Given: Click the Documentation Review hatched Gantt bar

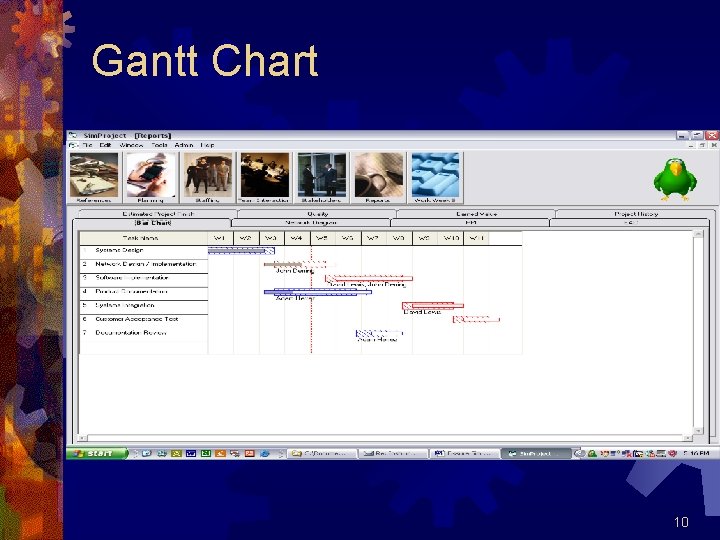Looking at the screenshot, I should click(x=379, y=333).
